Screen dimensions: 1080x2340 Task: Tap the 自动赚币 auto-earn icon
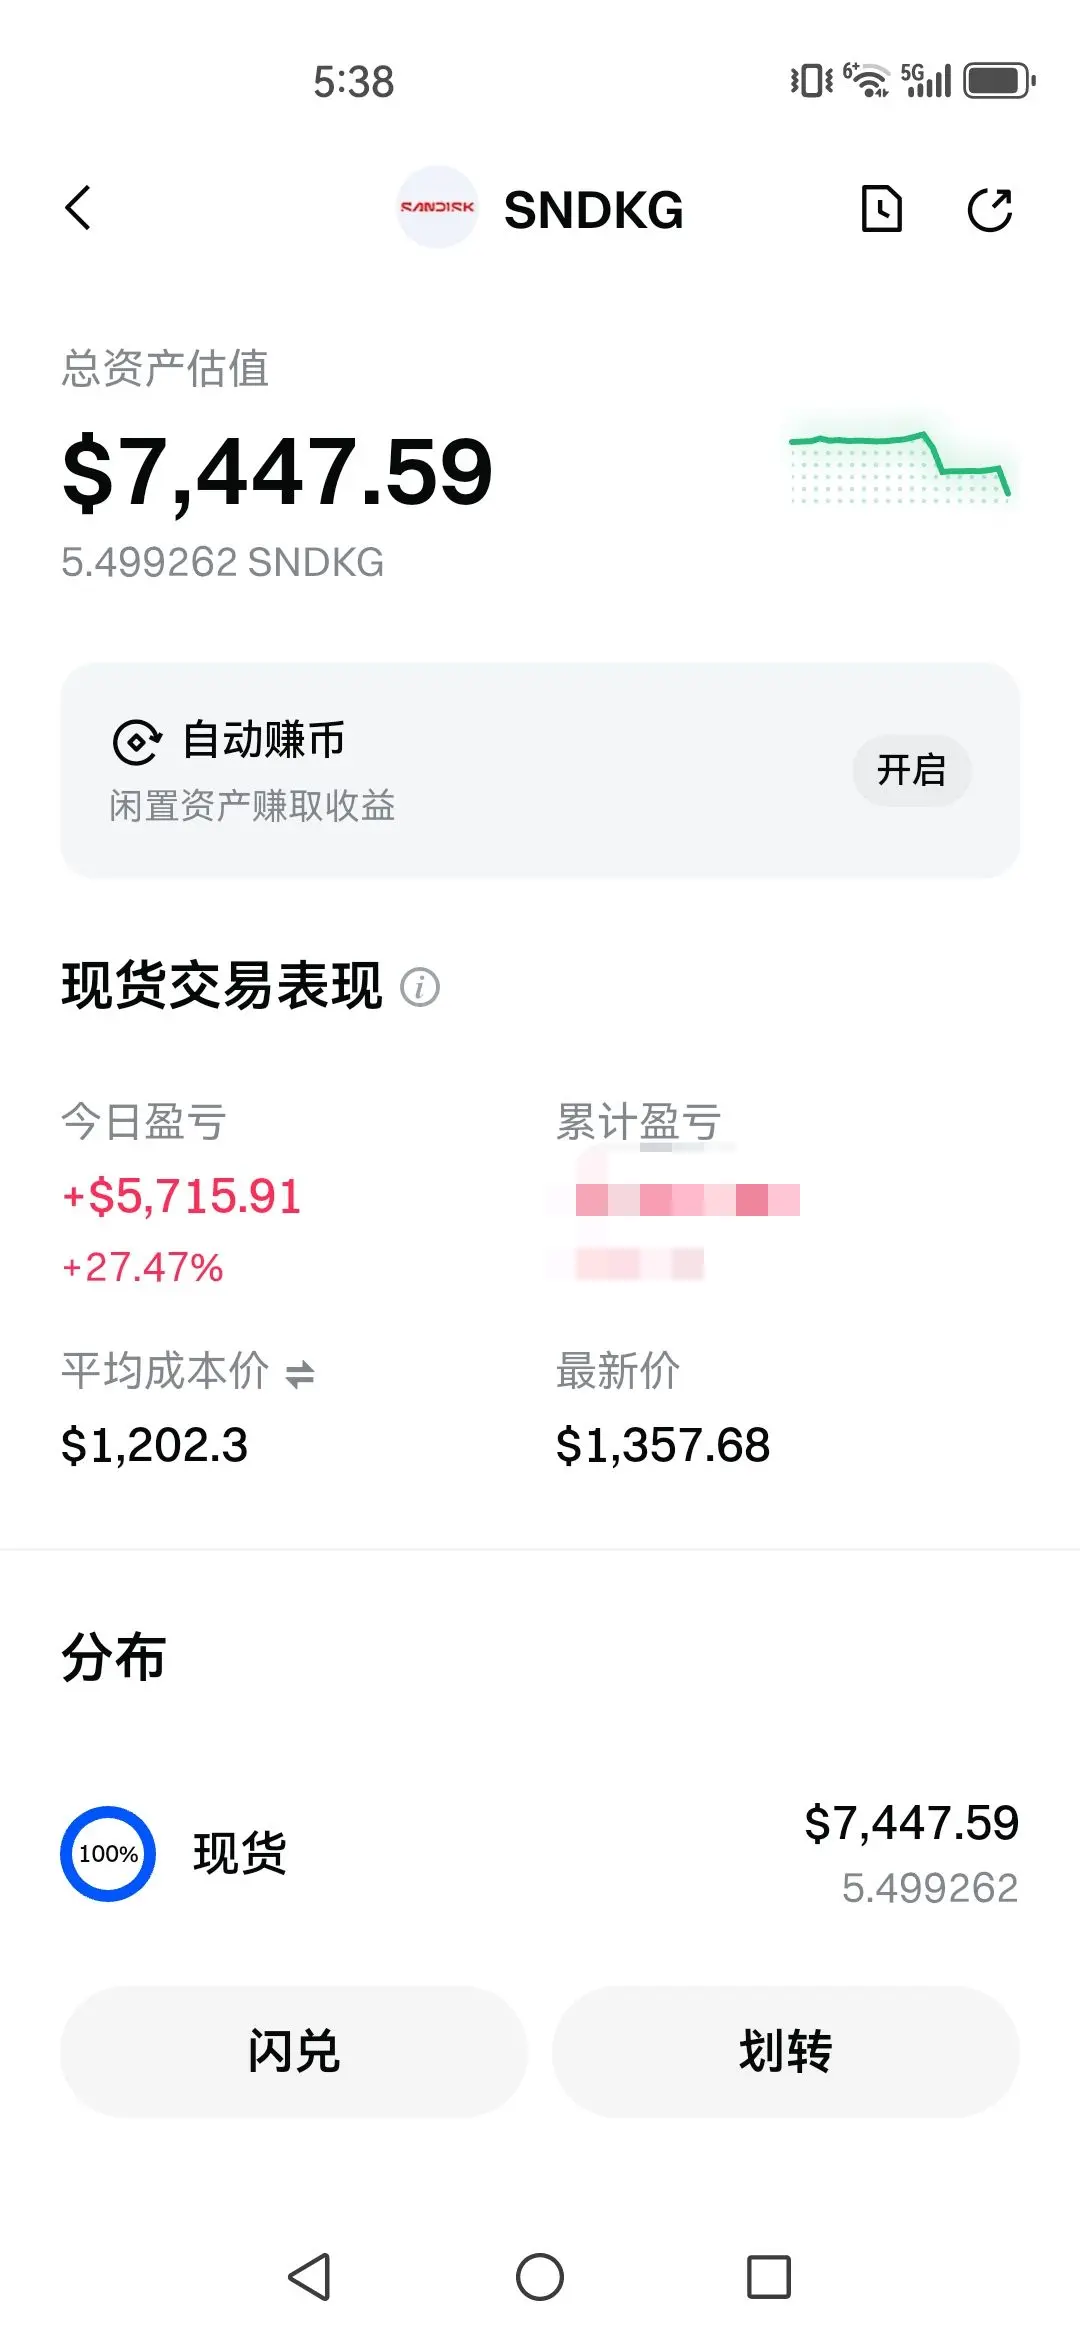coord(137,741)
